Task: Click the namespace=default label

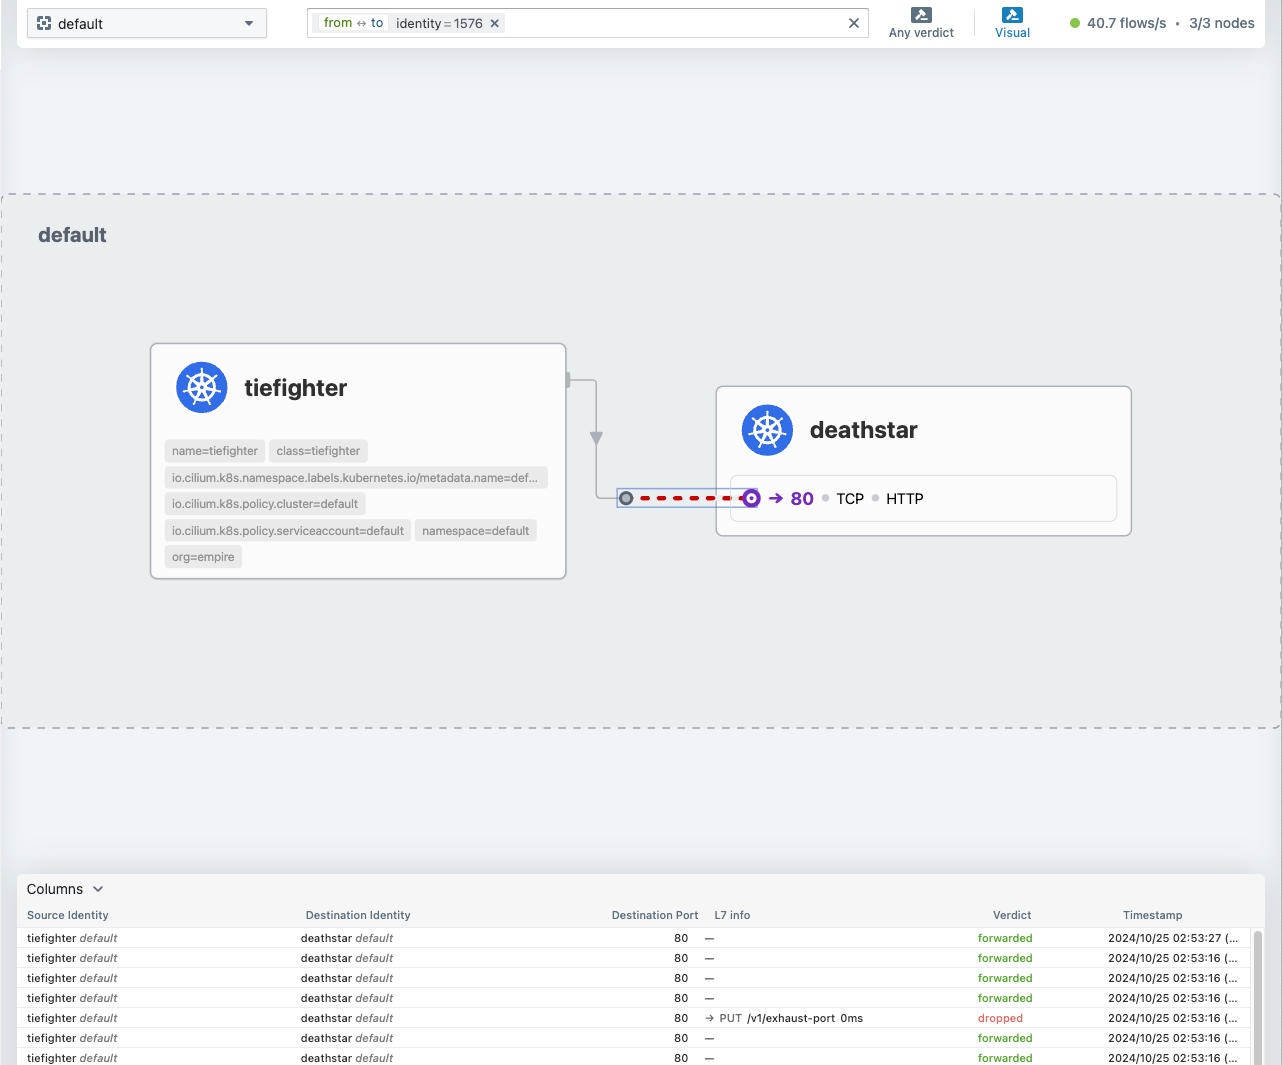Action: [476, 531]
